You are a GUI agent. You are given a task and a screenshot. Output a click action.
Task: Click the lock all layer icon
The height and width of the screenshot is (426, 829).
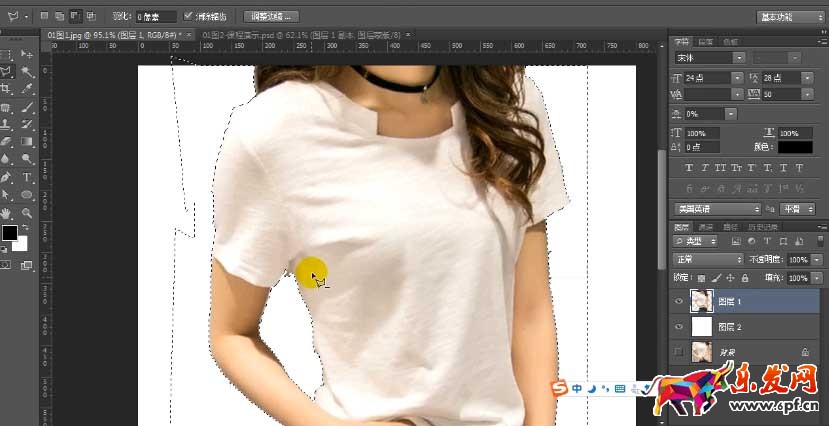click(745, 277)
